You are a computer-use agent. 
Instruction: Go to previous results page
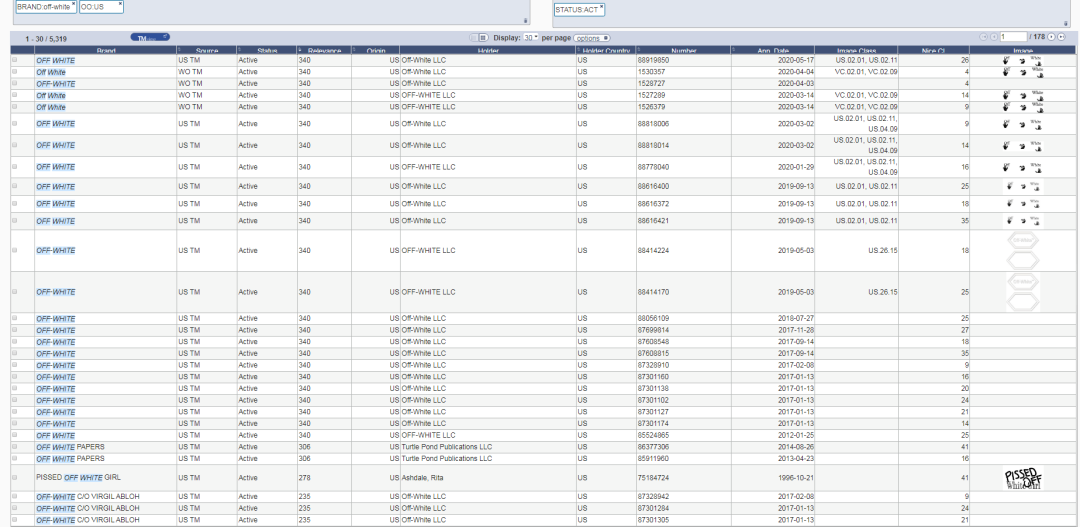pyautogui.click(x=993, y=37)
